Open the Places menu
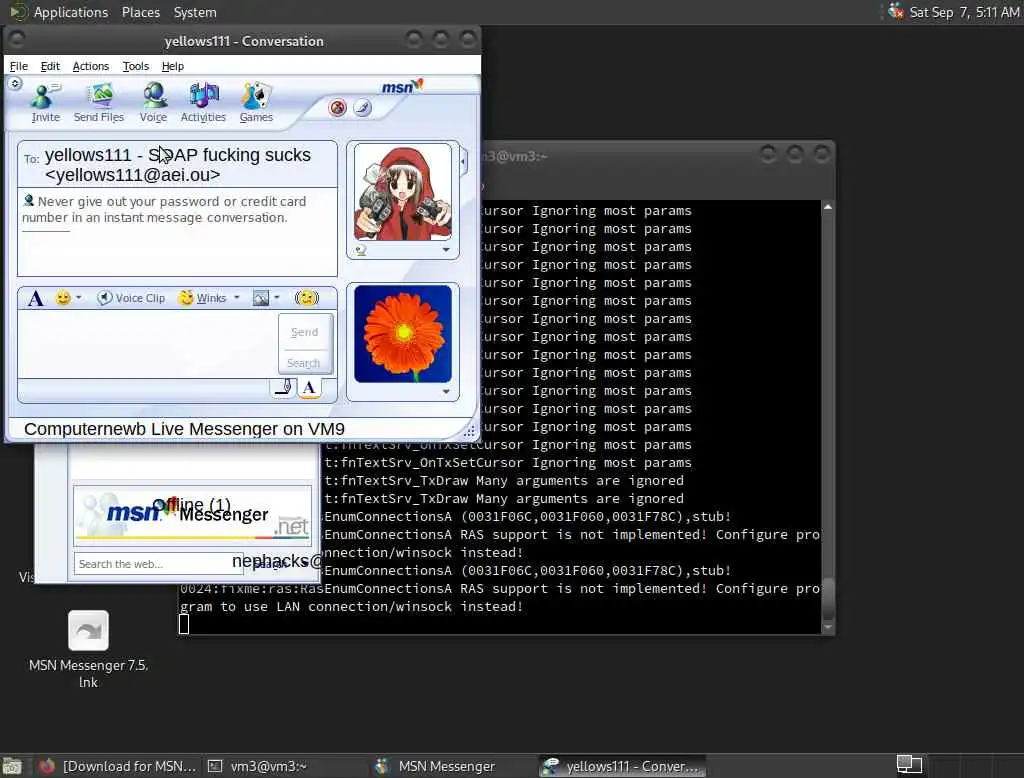Screen dimensions: 1024x778 click(140, 12)
